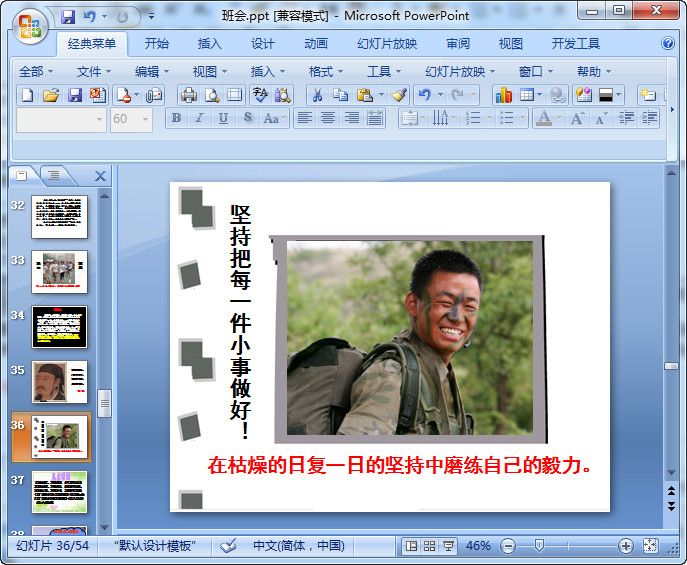Zoom in with plus button
The width and height of the screenshot is (687, 565).
click(626, 546)
